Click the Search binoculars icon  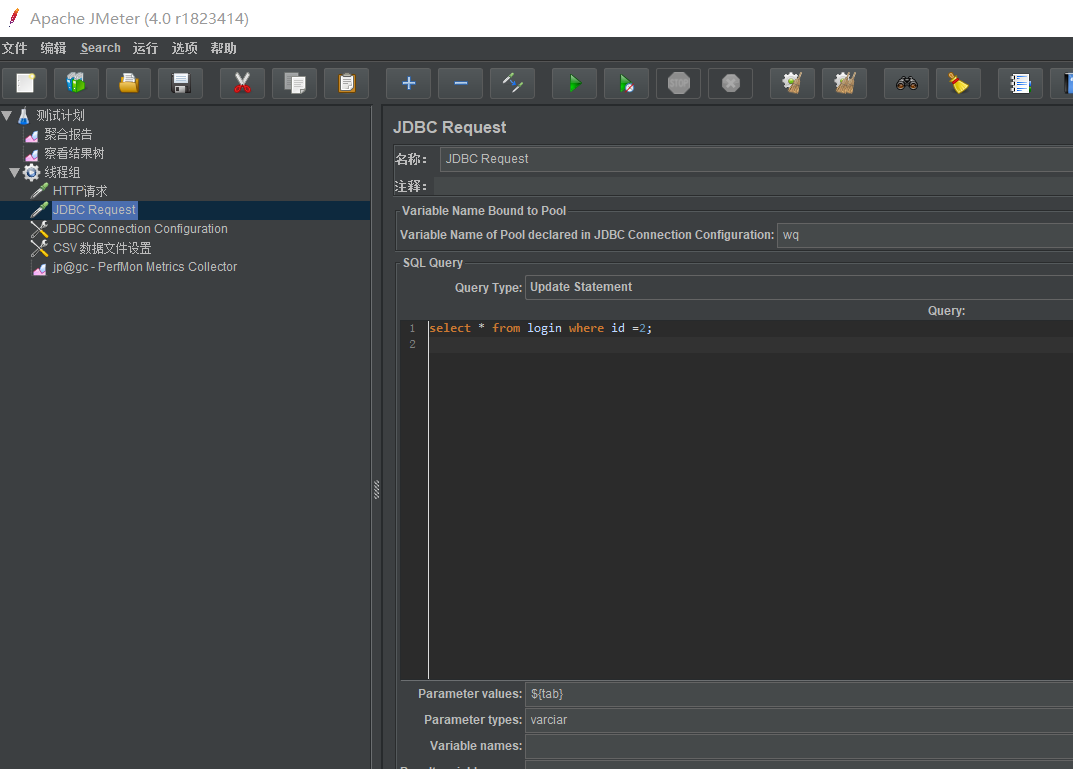point(907,83)
